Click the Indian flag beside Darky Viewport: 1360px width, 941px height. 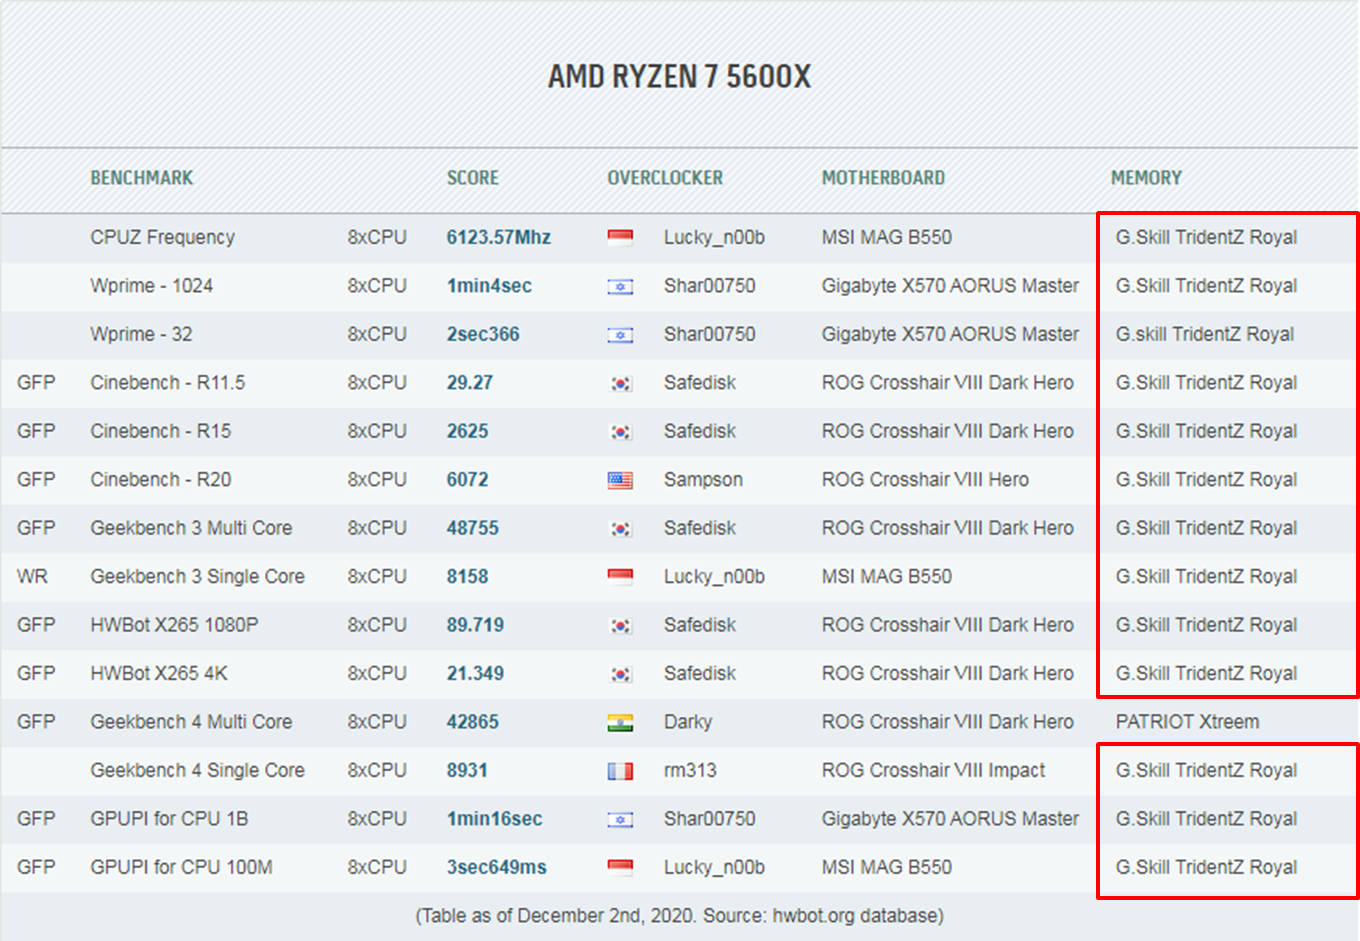620,723
